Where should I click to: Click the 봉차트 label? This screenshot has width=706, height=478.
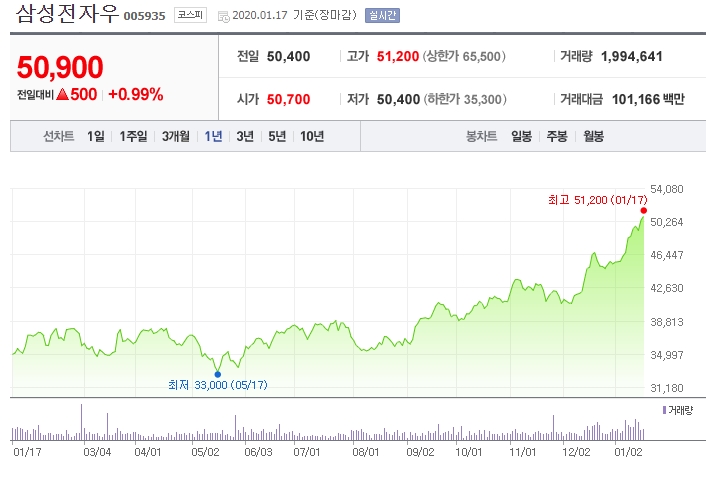coord(481,136)
